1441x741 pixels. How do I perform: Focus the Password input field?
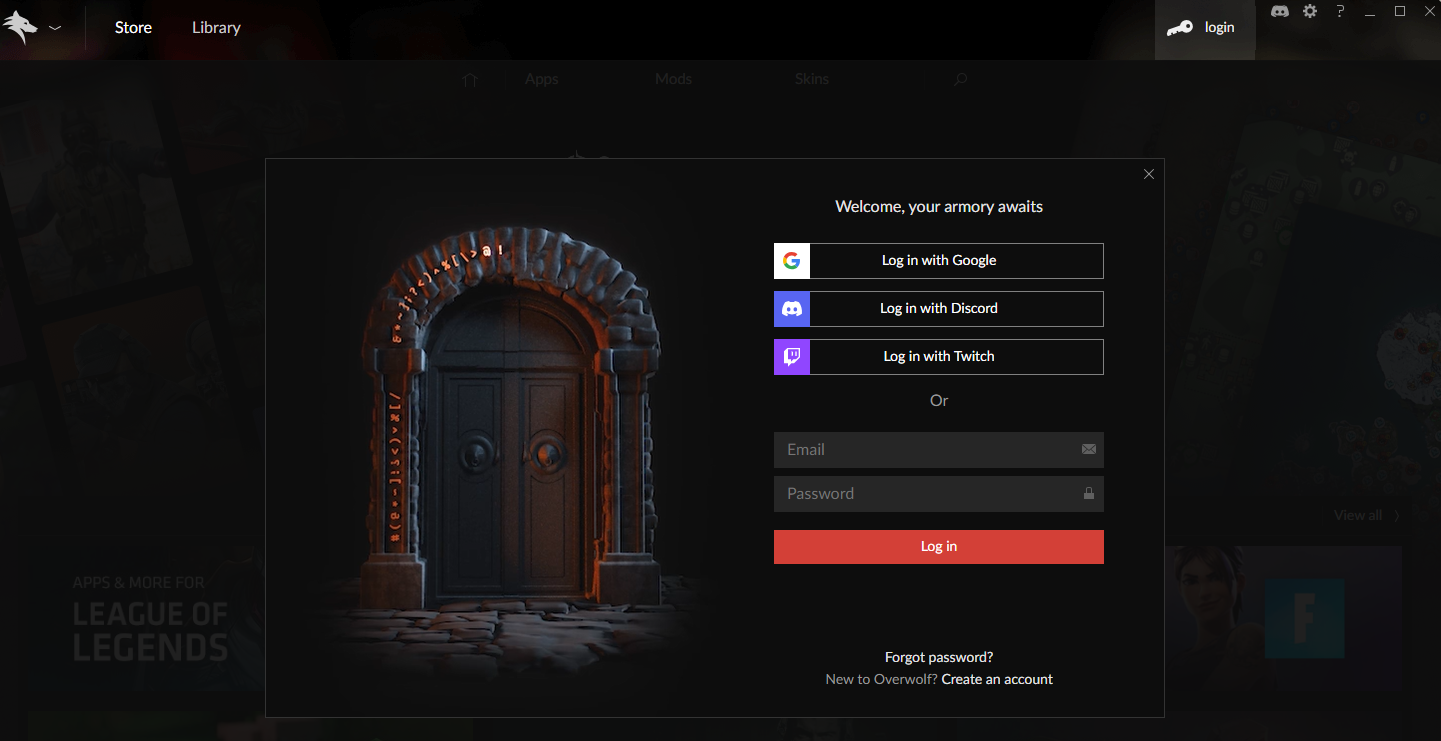[x=939, y=494]
